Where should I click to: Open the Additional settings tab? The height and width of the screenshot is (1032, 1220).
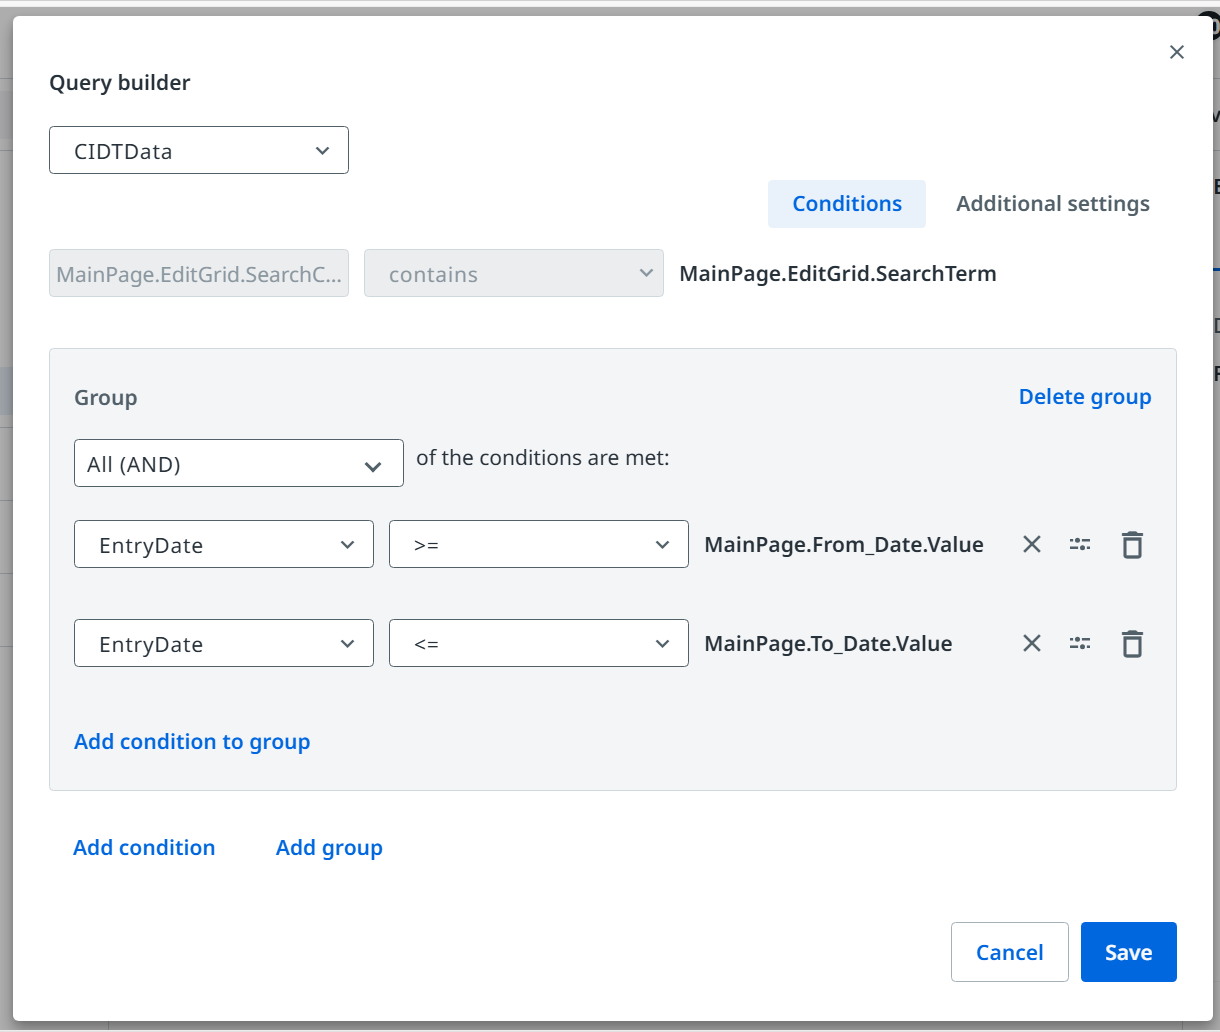pos(1053,204)
